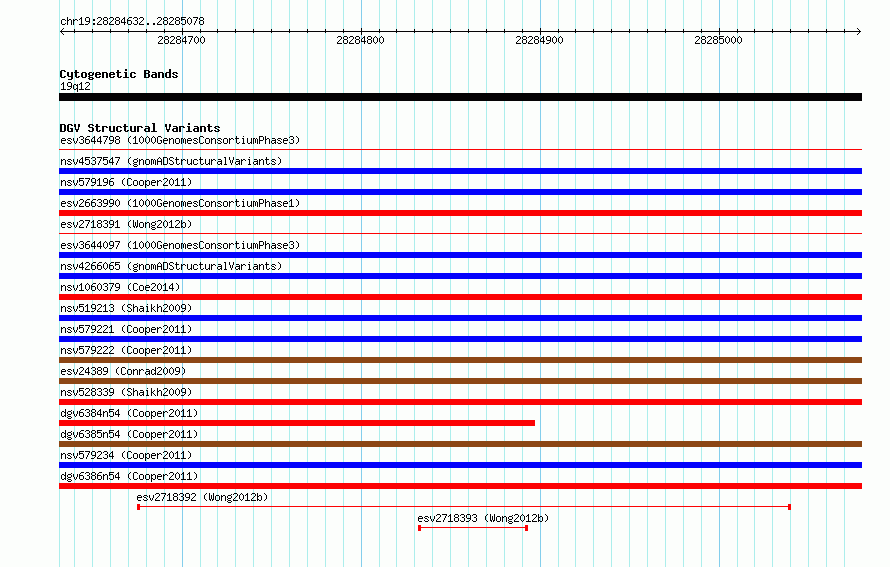890x567 pixels.
Task: Open variant dgv6385n54 (Cooper2011)
Action: tap(129, 434)
